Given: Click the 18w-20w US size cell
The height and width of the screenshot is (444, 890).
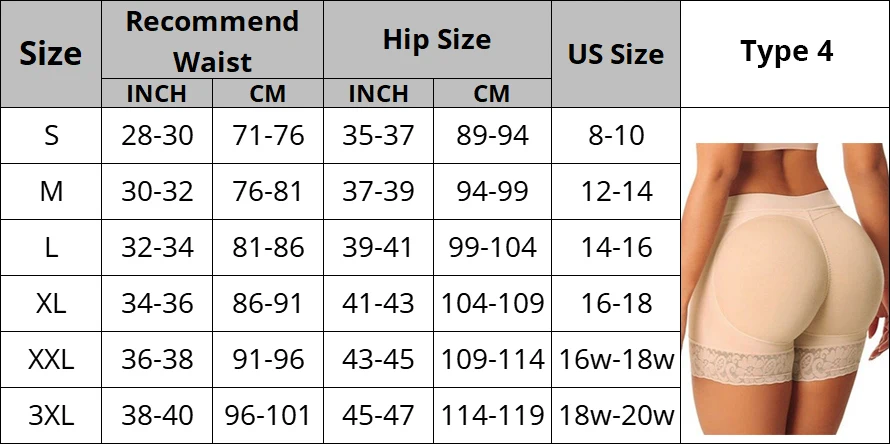Looking at the screenshot, I should [616, 416].
